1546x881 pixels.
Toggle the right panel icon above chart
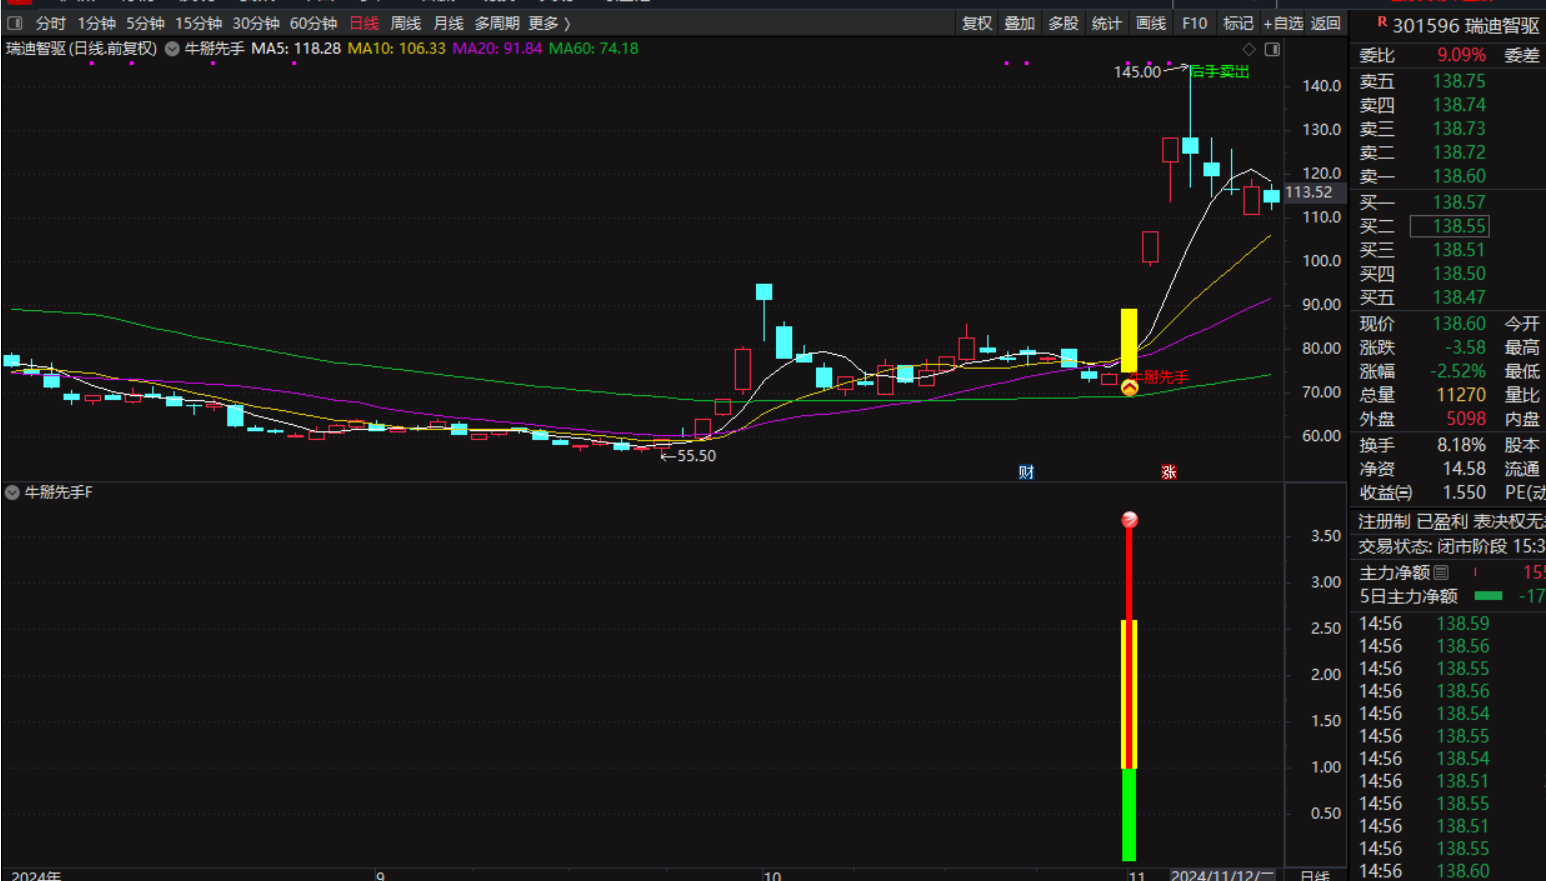[1272, 49]
